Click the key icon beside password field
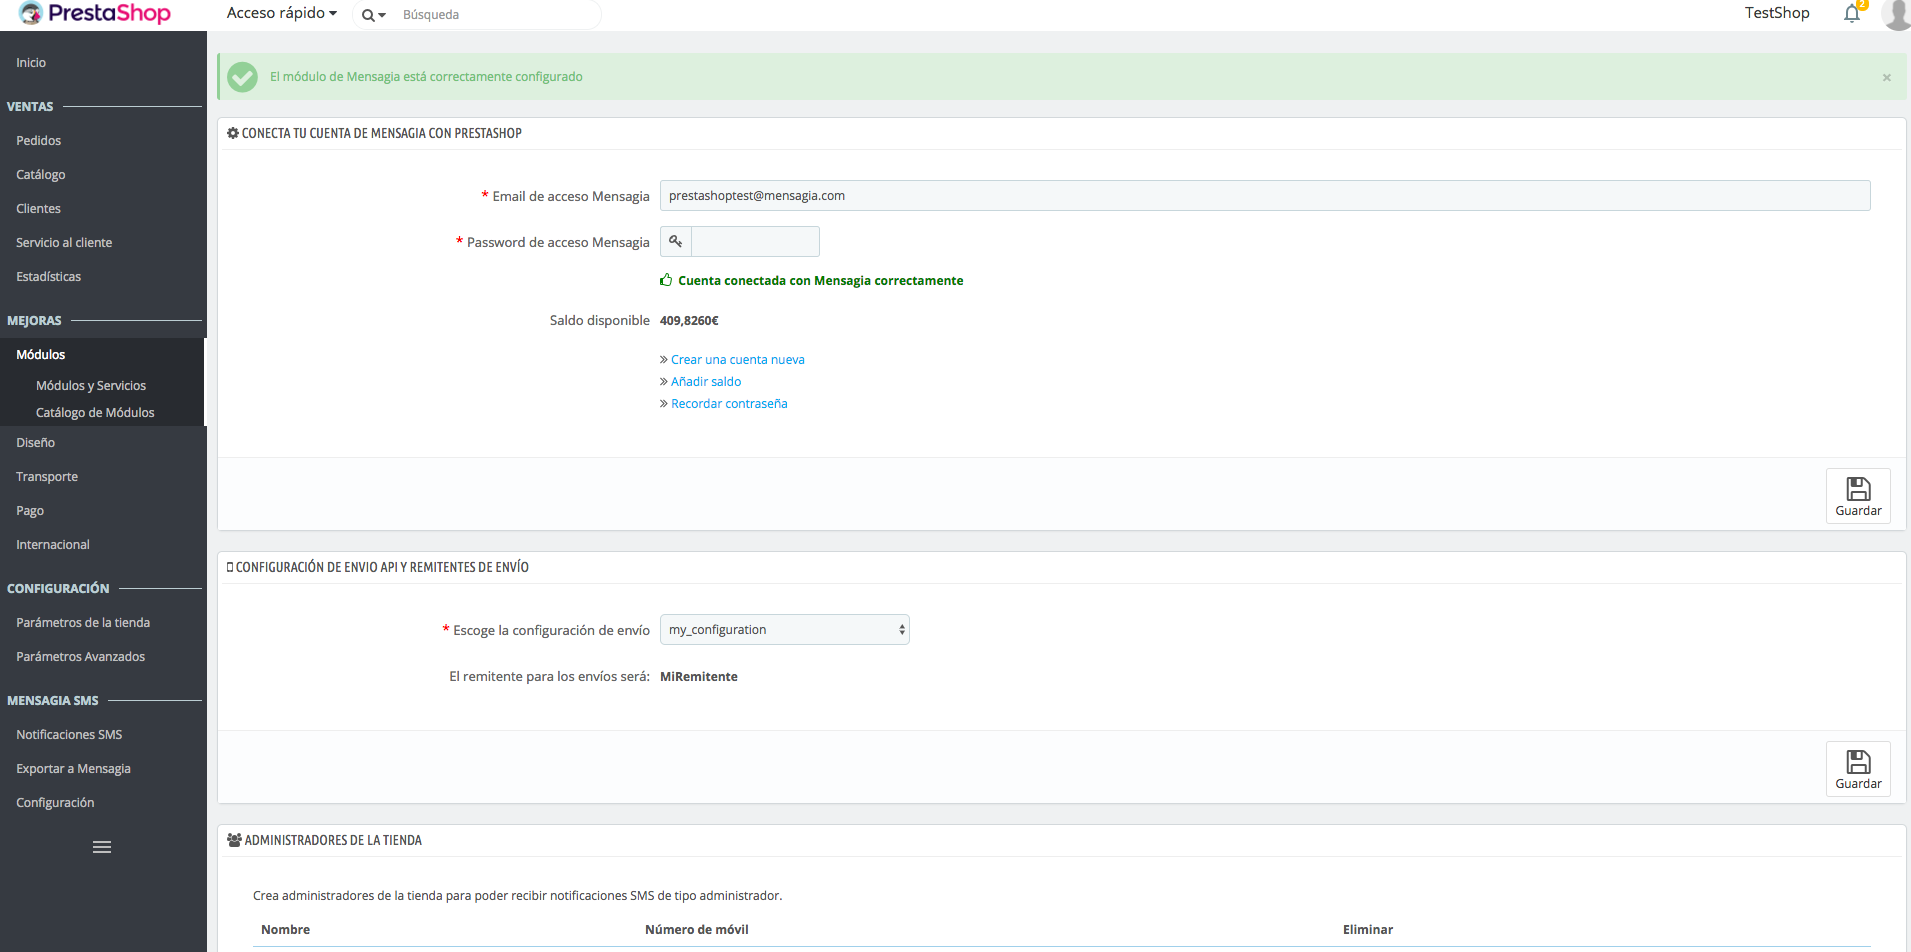1911x952 pixels. 676,241
